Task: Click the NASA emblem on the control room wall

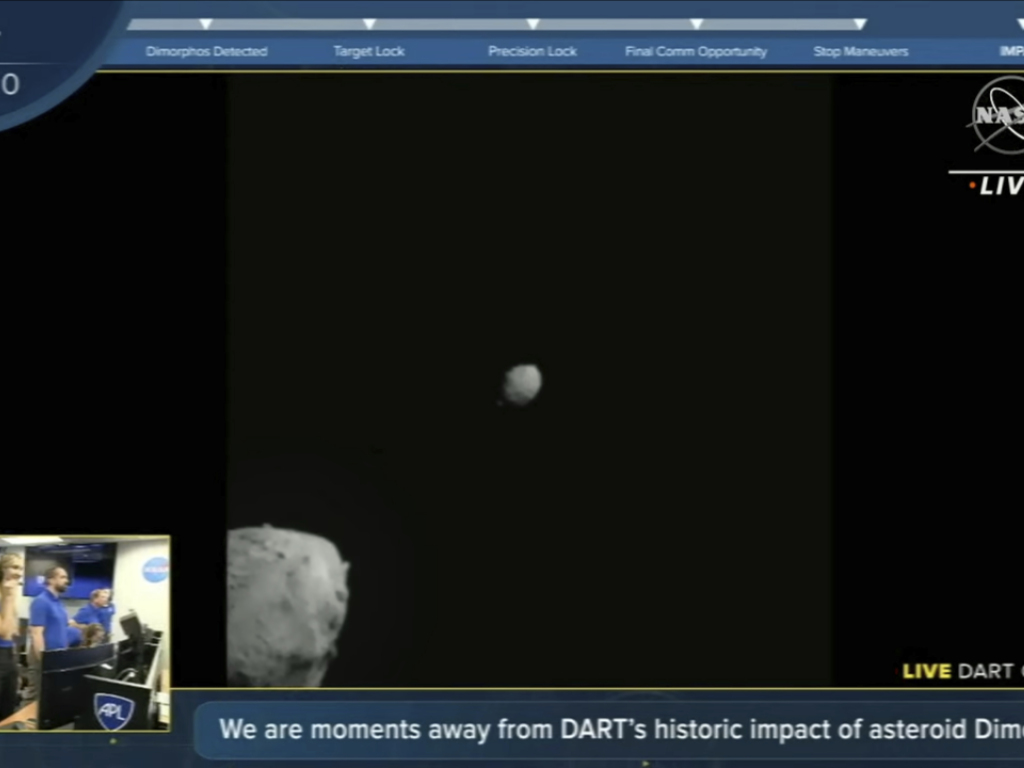Action: tap(155, 570)
